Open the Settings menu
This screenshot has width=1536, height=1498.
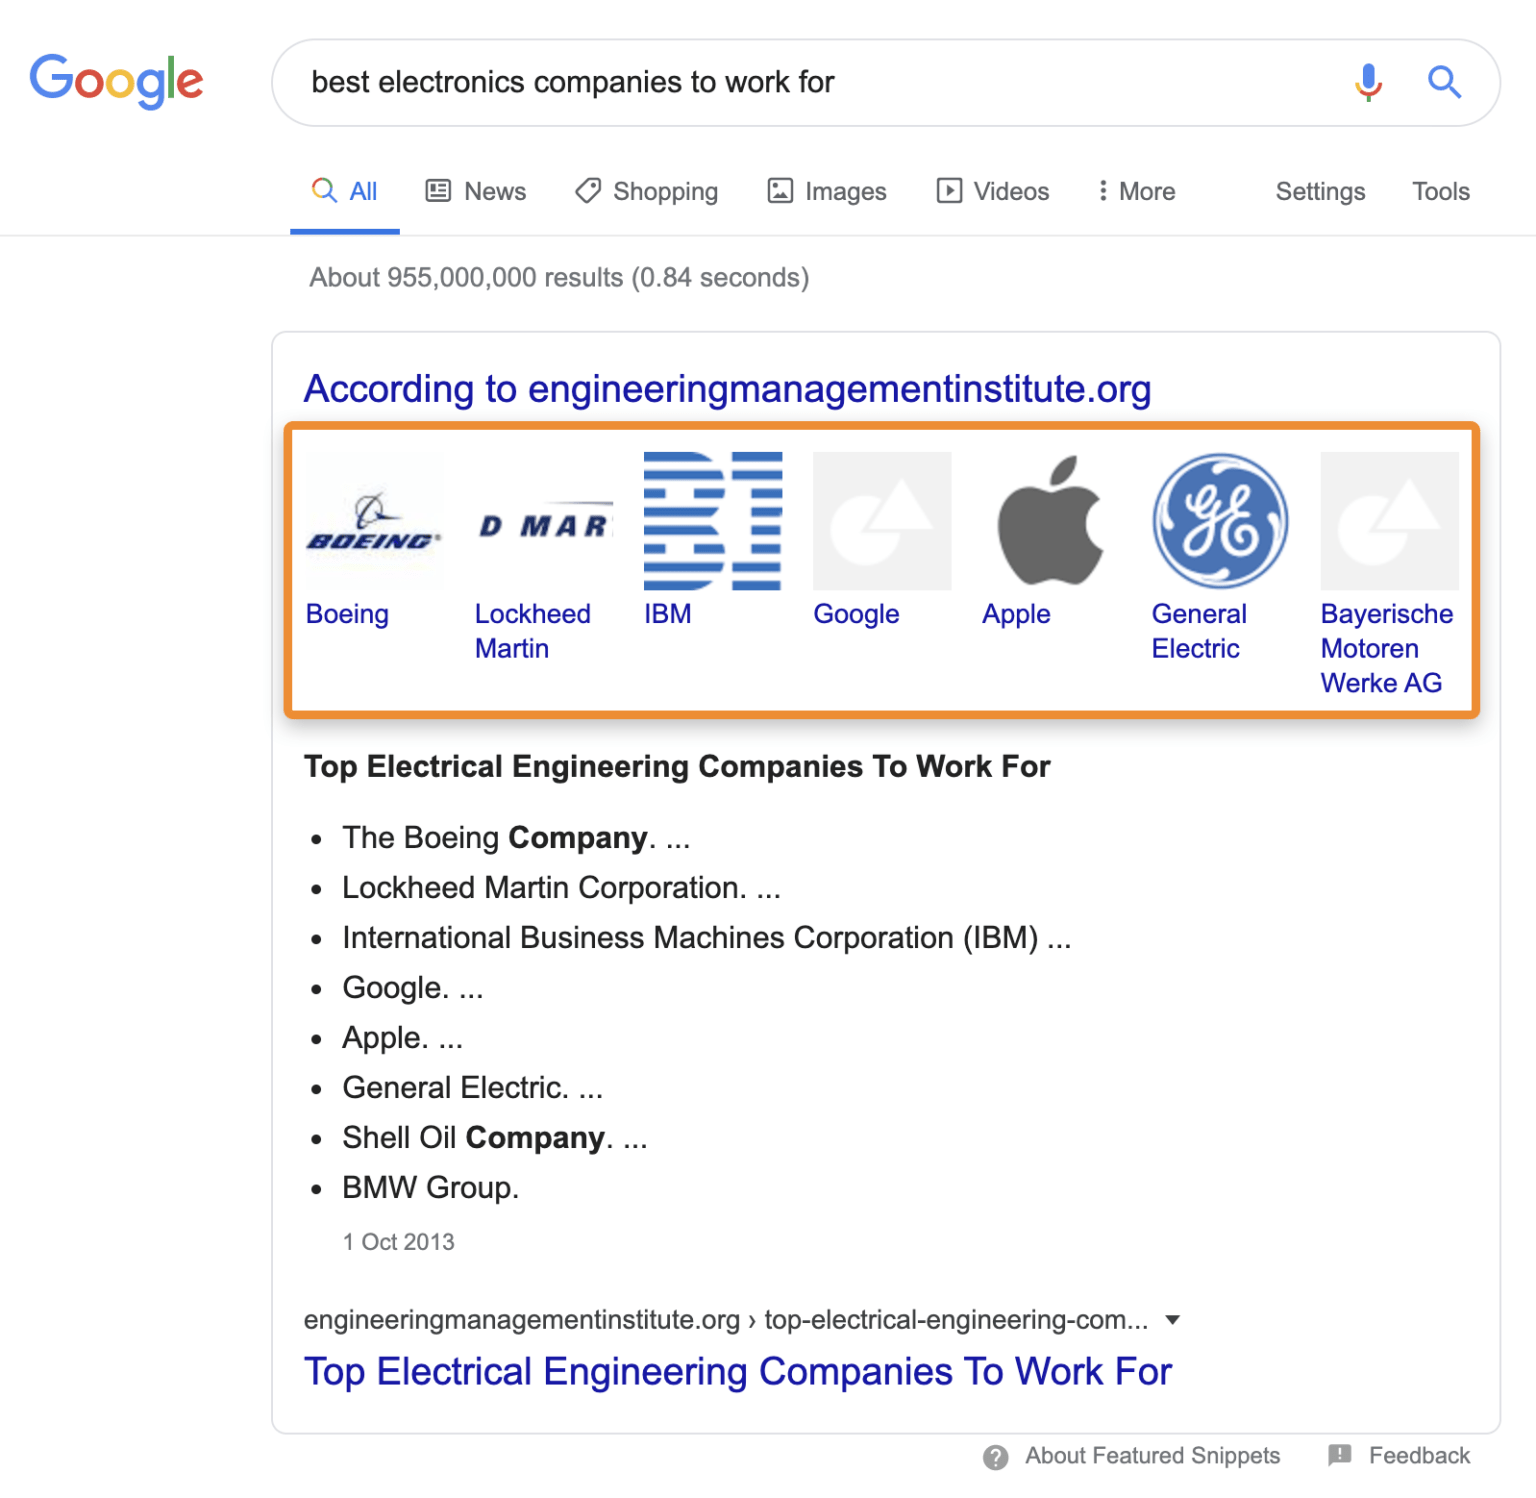(1319, 191)
